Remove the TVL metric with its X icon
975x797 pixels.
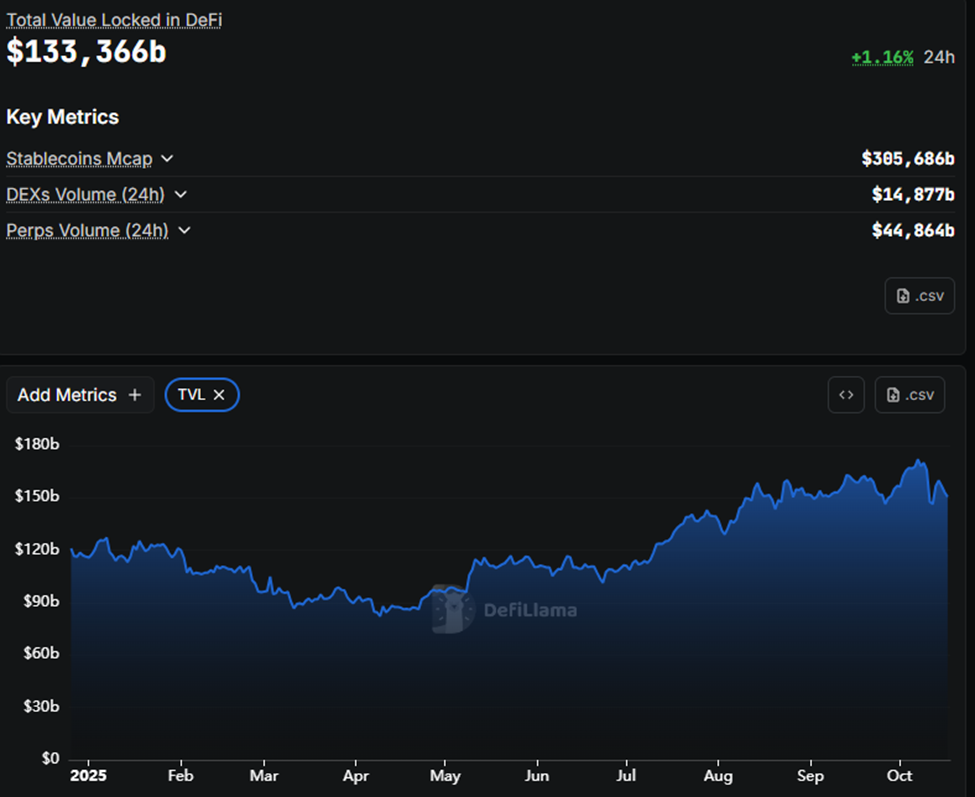point(220,395)
